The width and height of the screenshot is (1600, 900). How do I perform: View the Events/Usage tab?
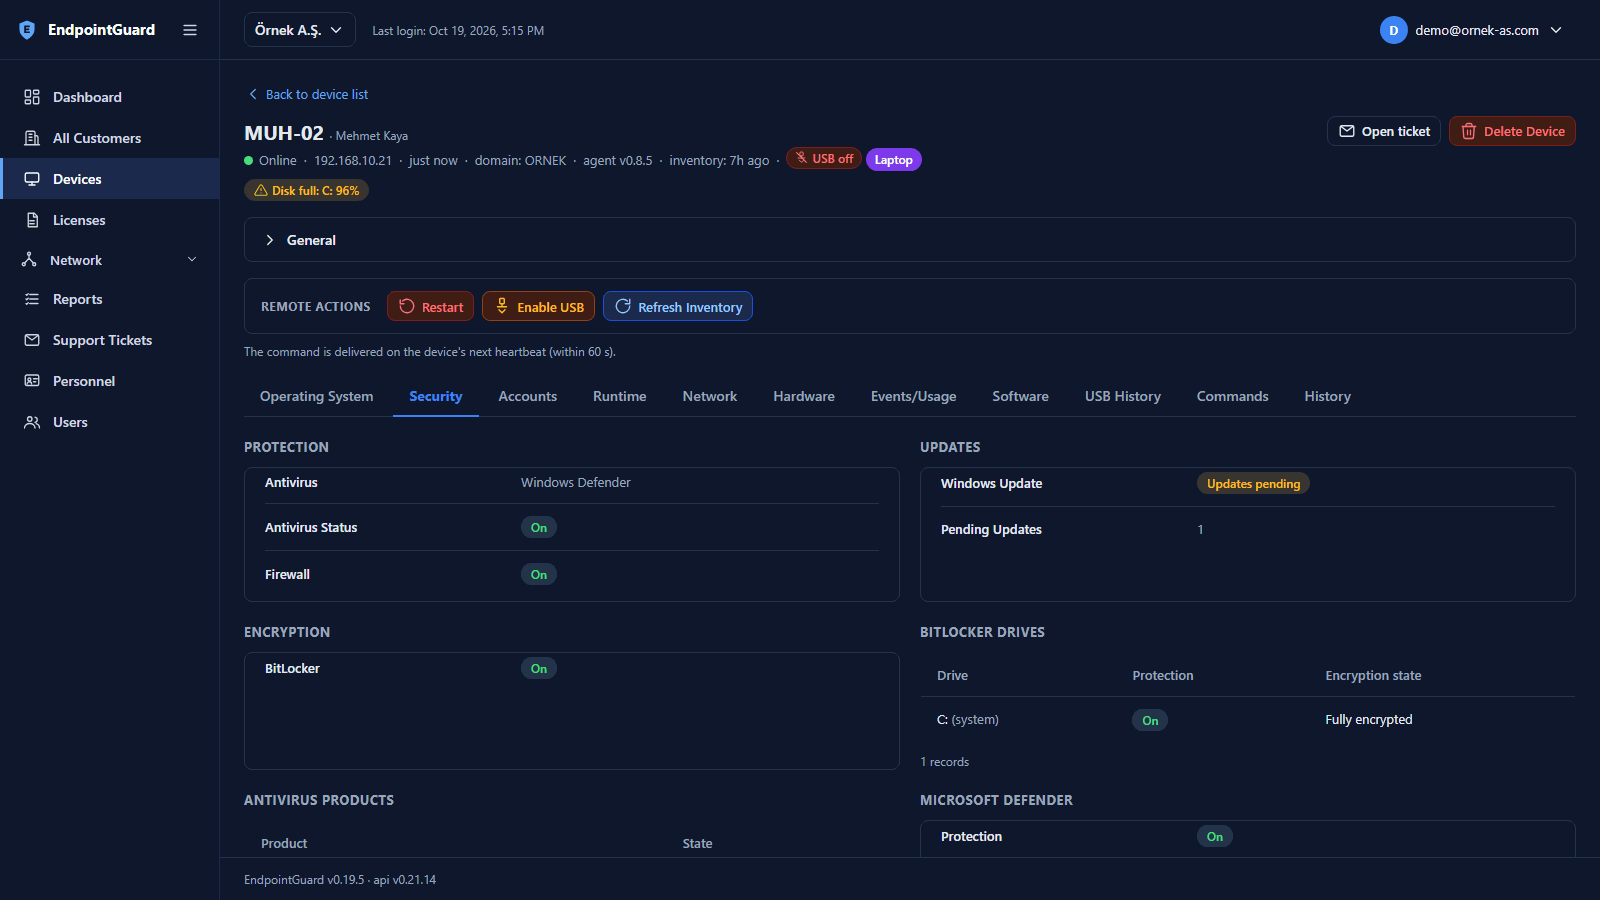[913, 396]
